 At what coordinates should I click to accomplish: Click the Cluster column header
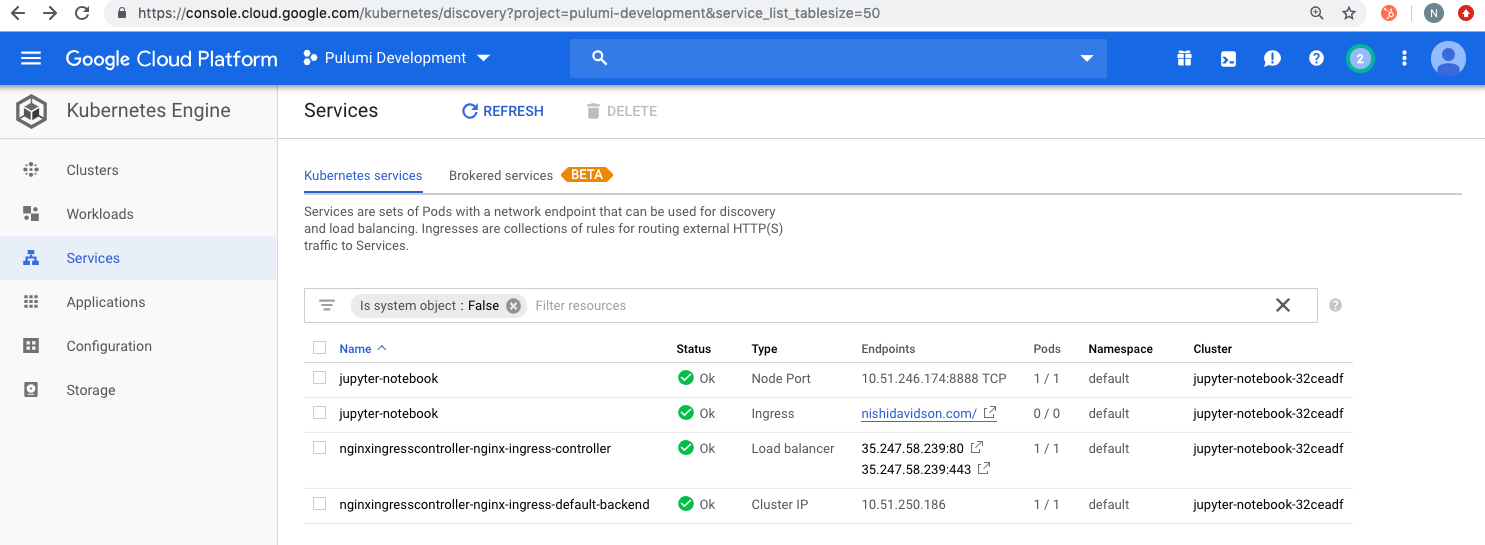pyautogui.click(x=1212, y=349)
